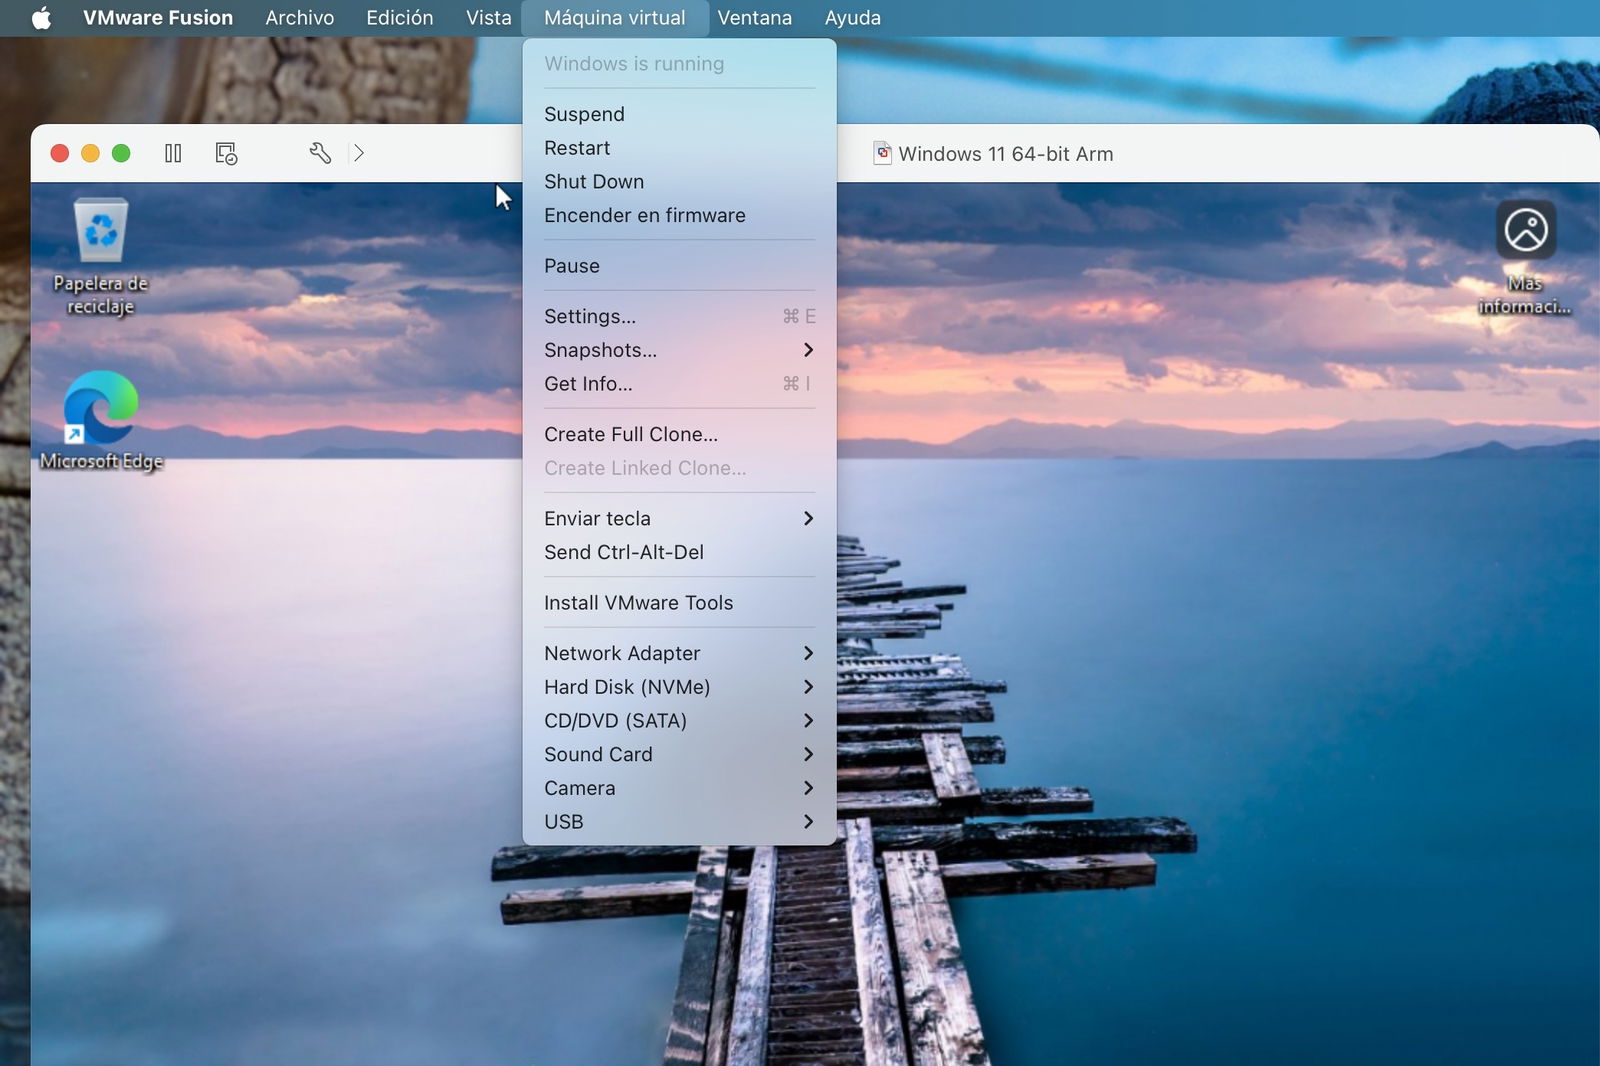Open VM settings wrench icon

(320, 153)
